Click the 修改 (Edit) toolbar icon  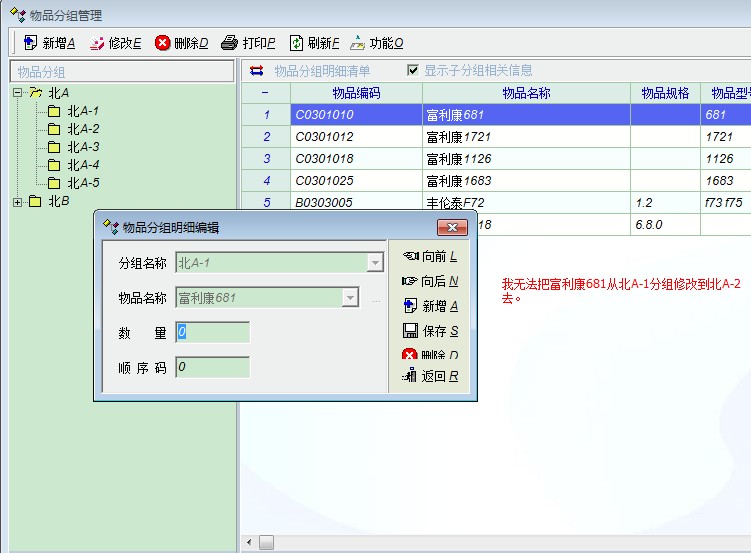(97, 43)
